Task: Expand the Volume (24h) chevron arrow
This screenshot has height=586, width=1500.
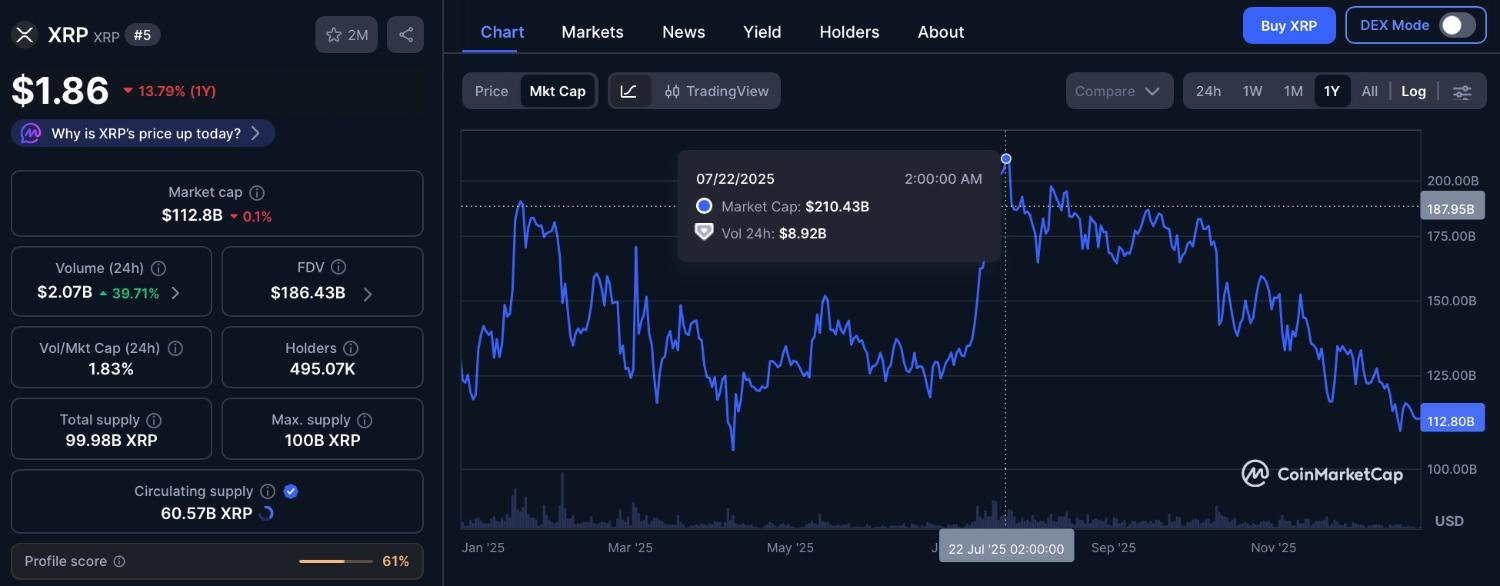Action: (x=176, y=293)
